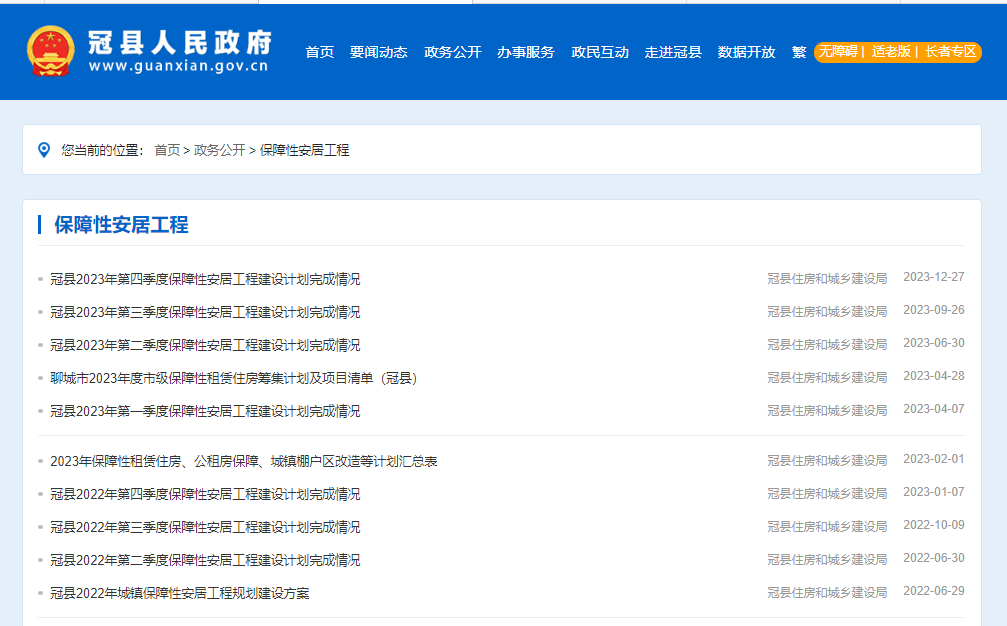
Task: Click the national emblem logo
Action: point(51,51)
